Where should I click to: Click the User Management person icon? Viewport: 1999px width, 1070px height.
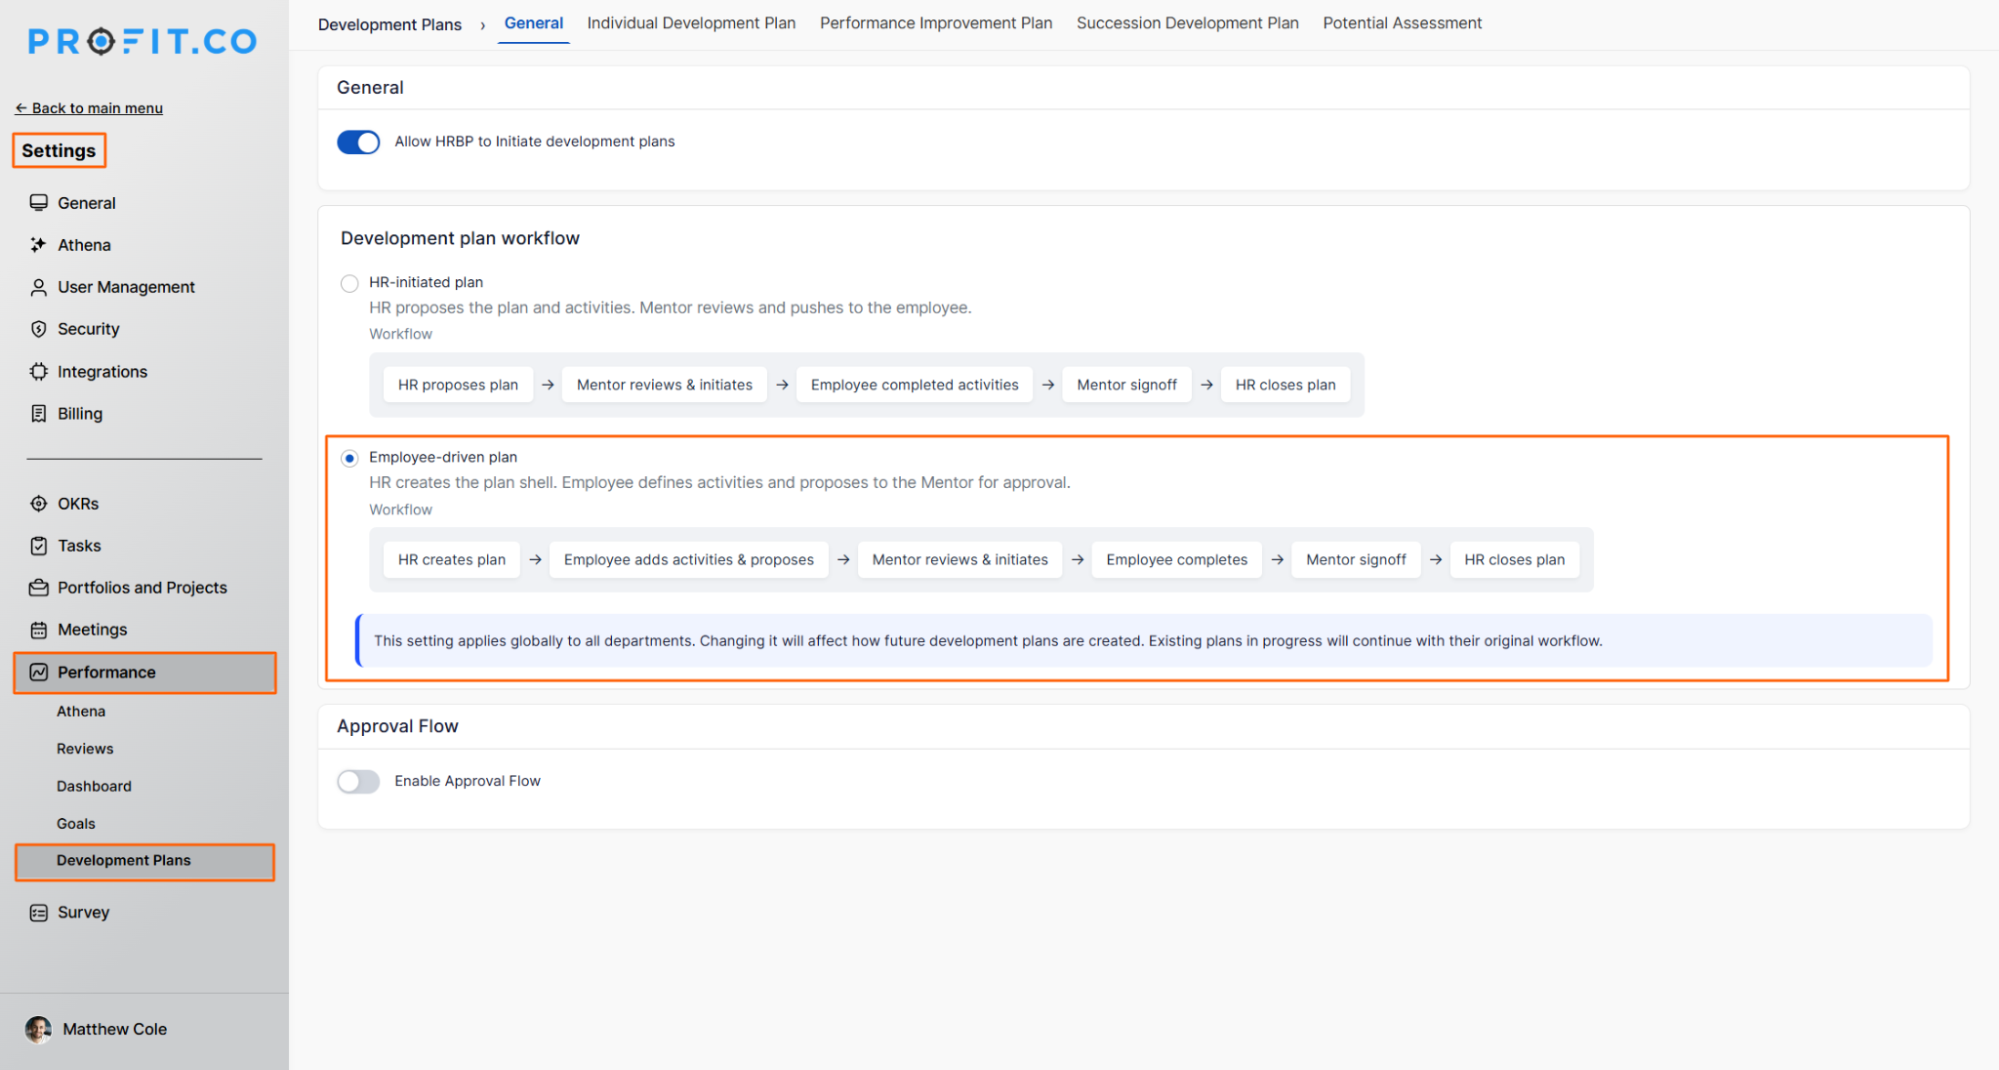point(38,288)
